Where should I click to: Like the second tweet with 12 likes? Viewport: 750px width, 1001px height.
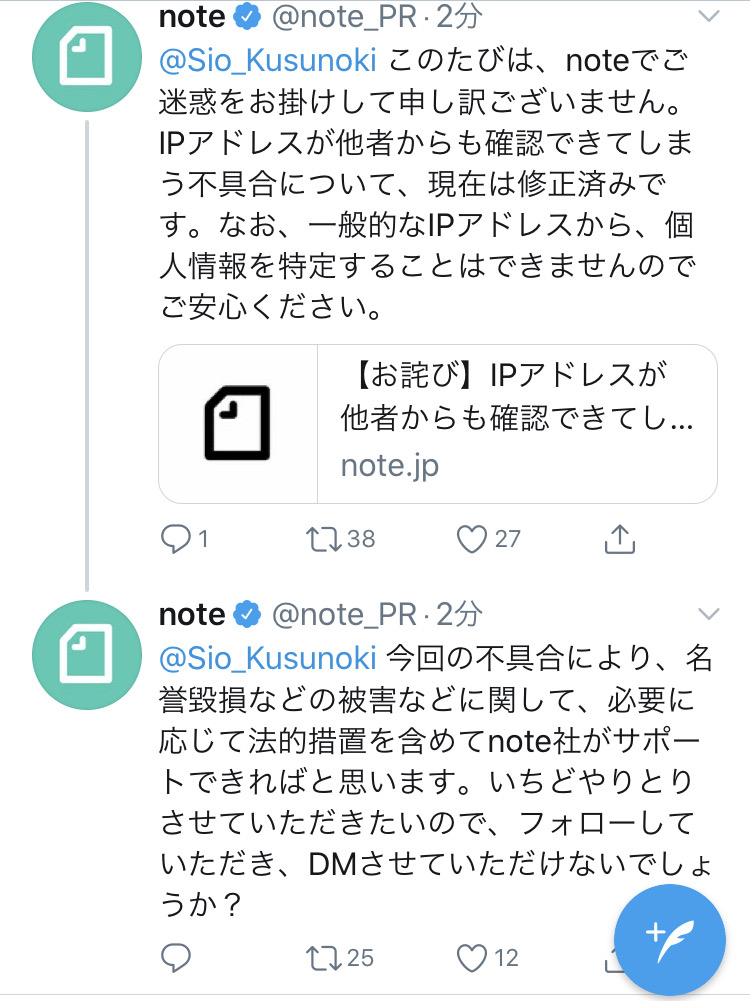[472, 958]
